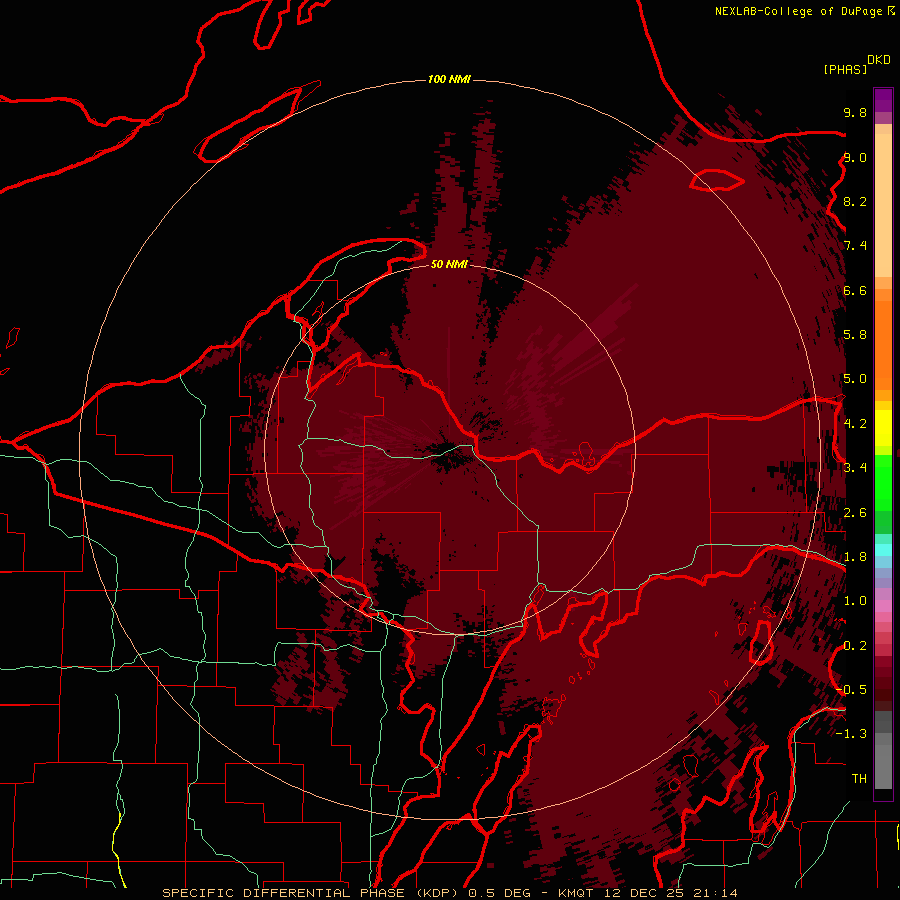The width and height of the screenshot is (900, 900).
Task: Click the TH label on color scale
Action: point(859,778)
